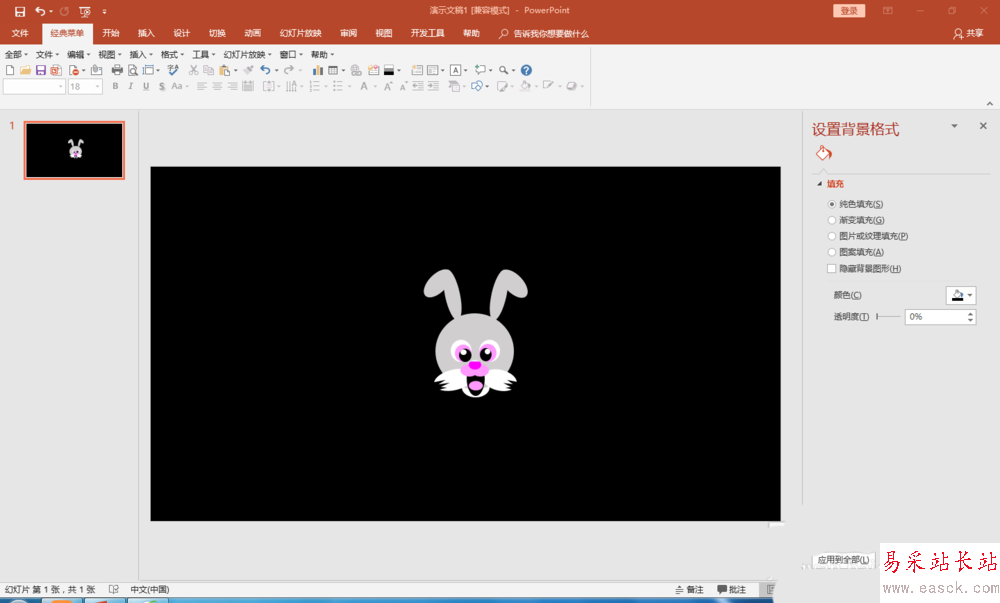Click the fill paint bucket icon in panel

coord(823,153)
